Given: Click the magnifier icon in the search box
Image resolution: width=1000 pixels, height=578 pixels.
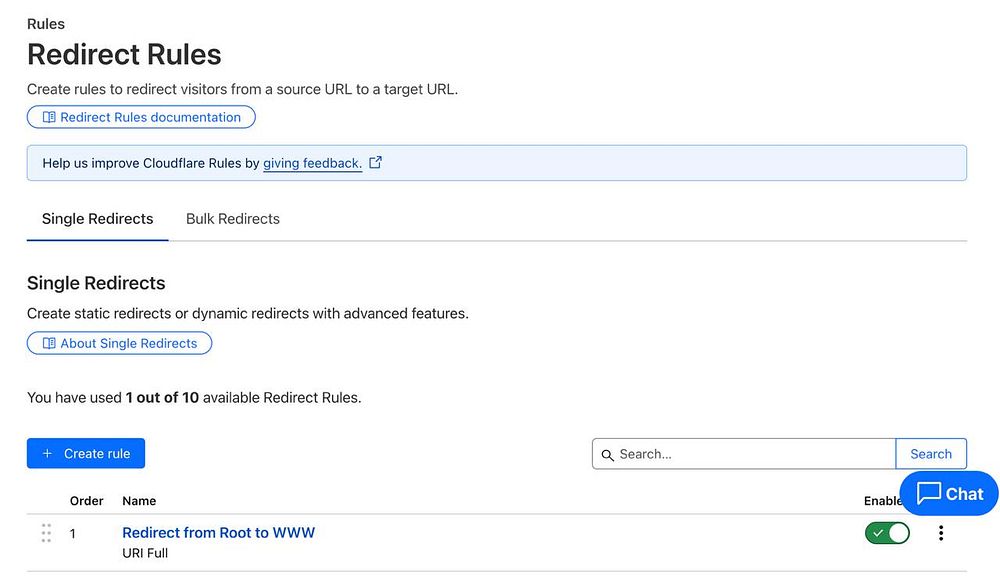Looking at the screenshot, I should click(x=607, y=454).
